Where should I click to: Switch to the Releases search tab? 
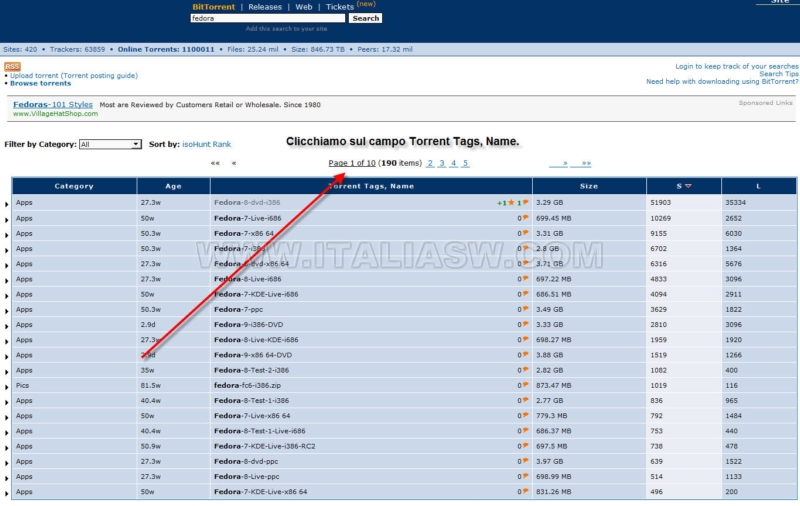point(265,7)
